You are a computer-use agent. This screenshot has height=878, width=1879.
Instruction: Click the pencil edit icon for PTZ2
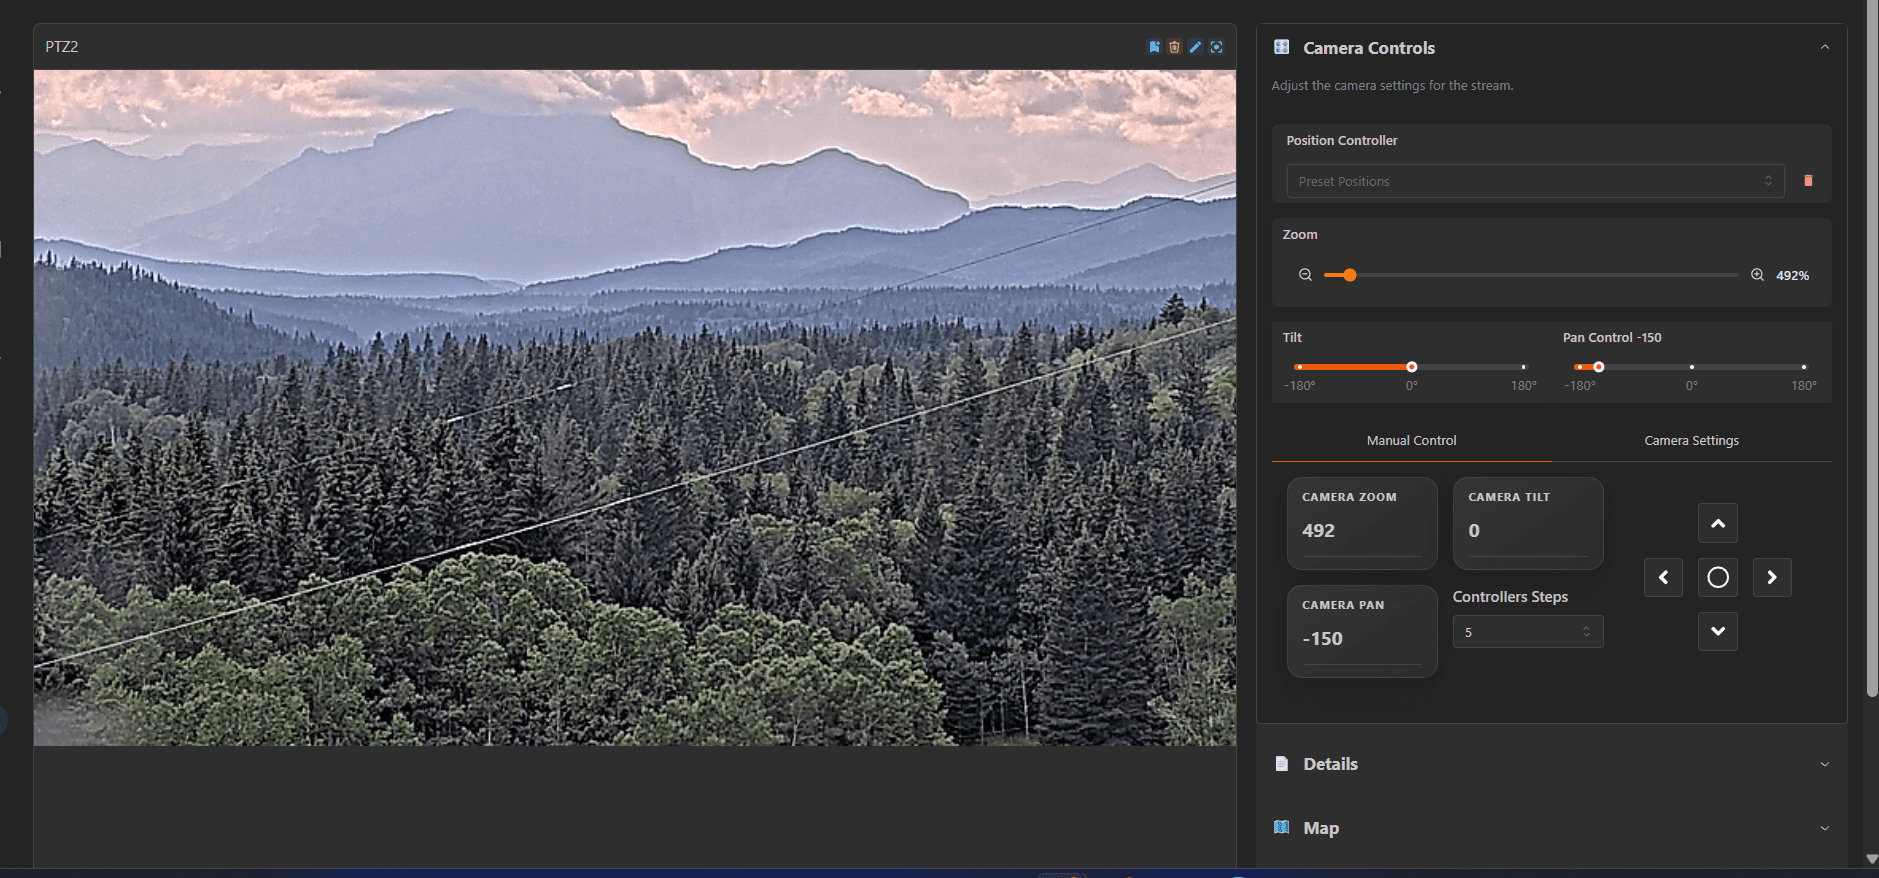[x=1195, y=47]
